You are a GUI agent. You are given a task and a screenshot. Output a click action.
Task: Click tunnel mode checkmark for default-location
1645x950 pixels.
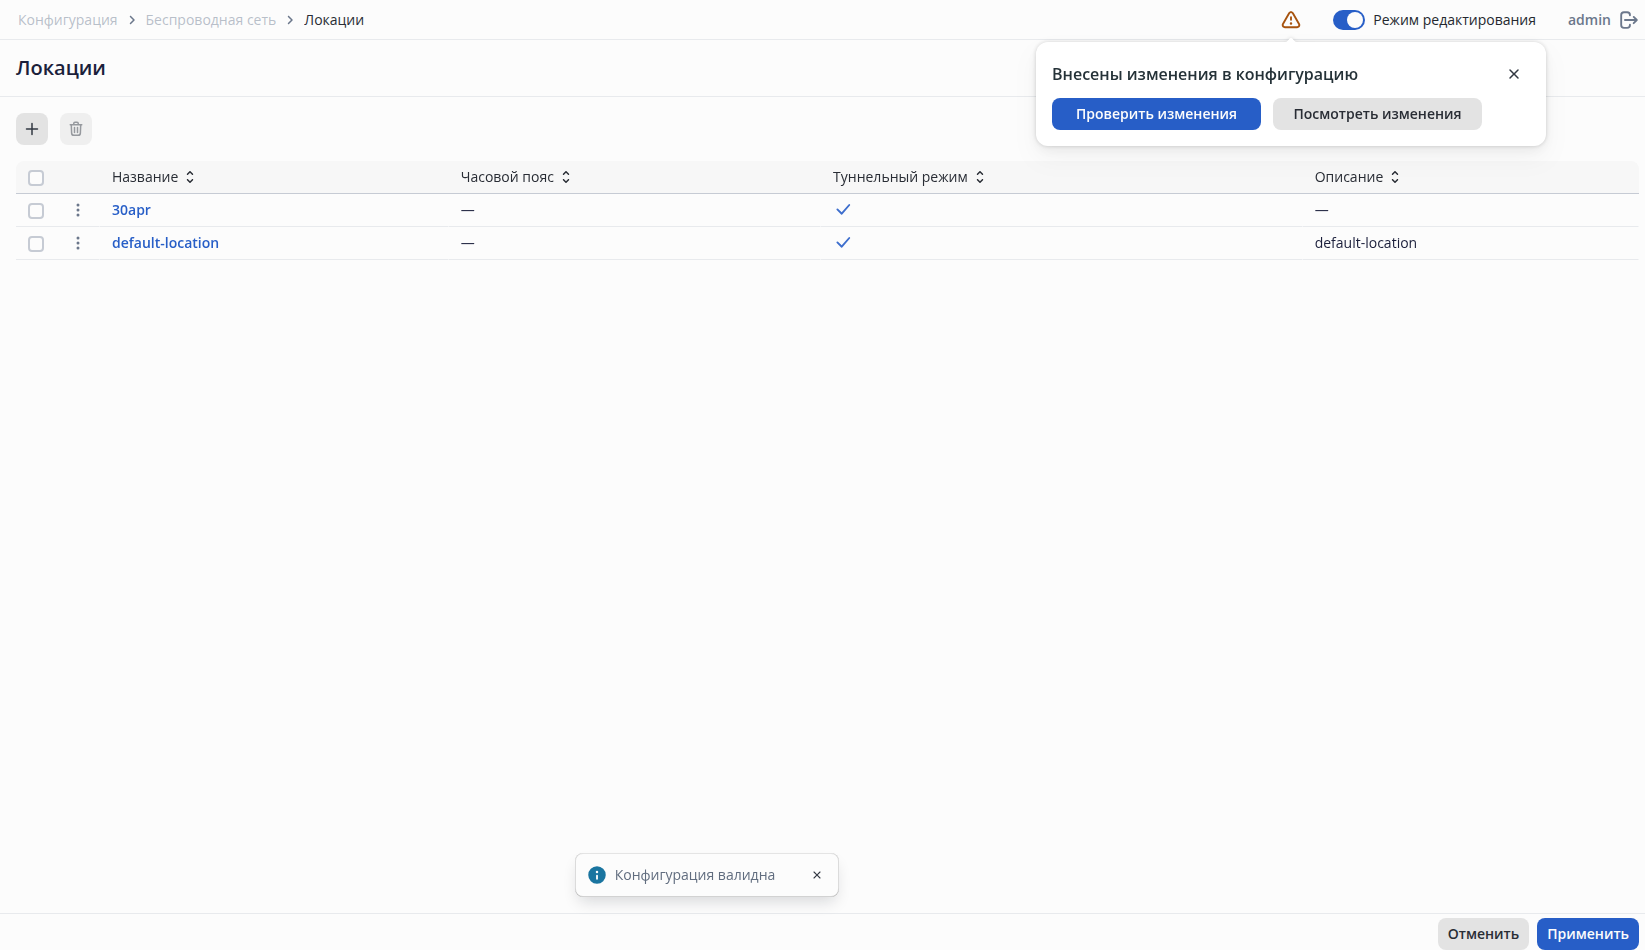[843, 243]
